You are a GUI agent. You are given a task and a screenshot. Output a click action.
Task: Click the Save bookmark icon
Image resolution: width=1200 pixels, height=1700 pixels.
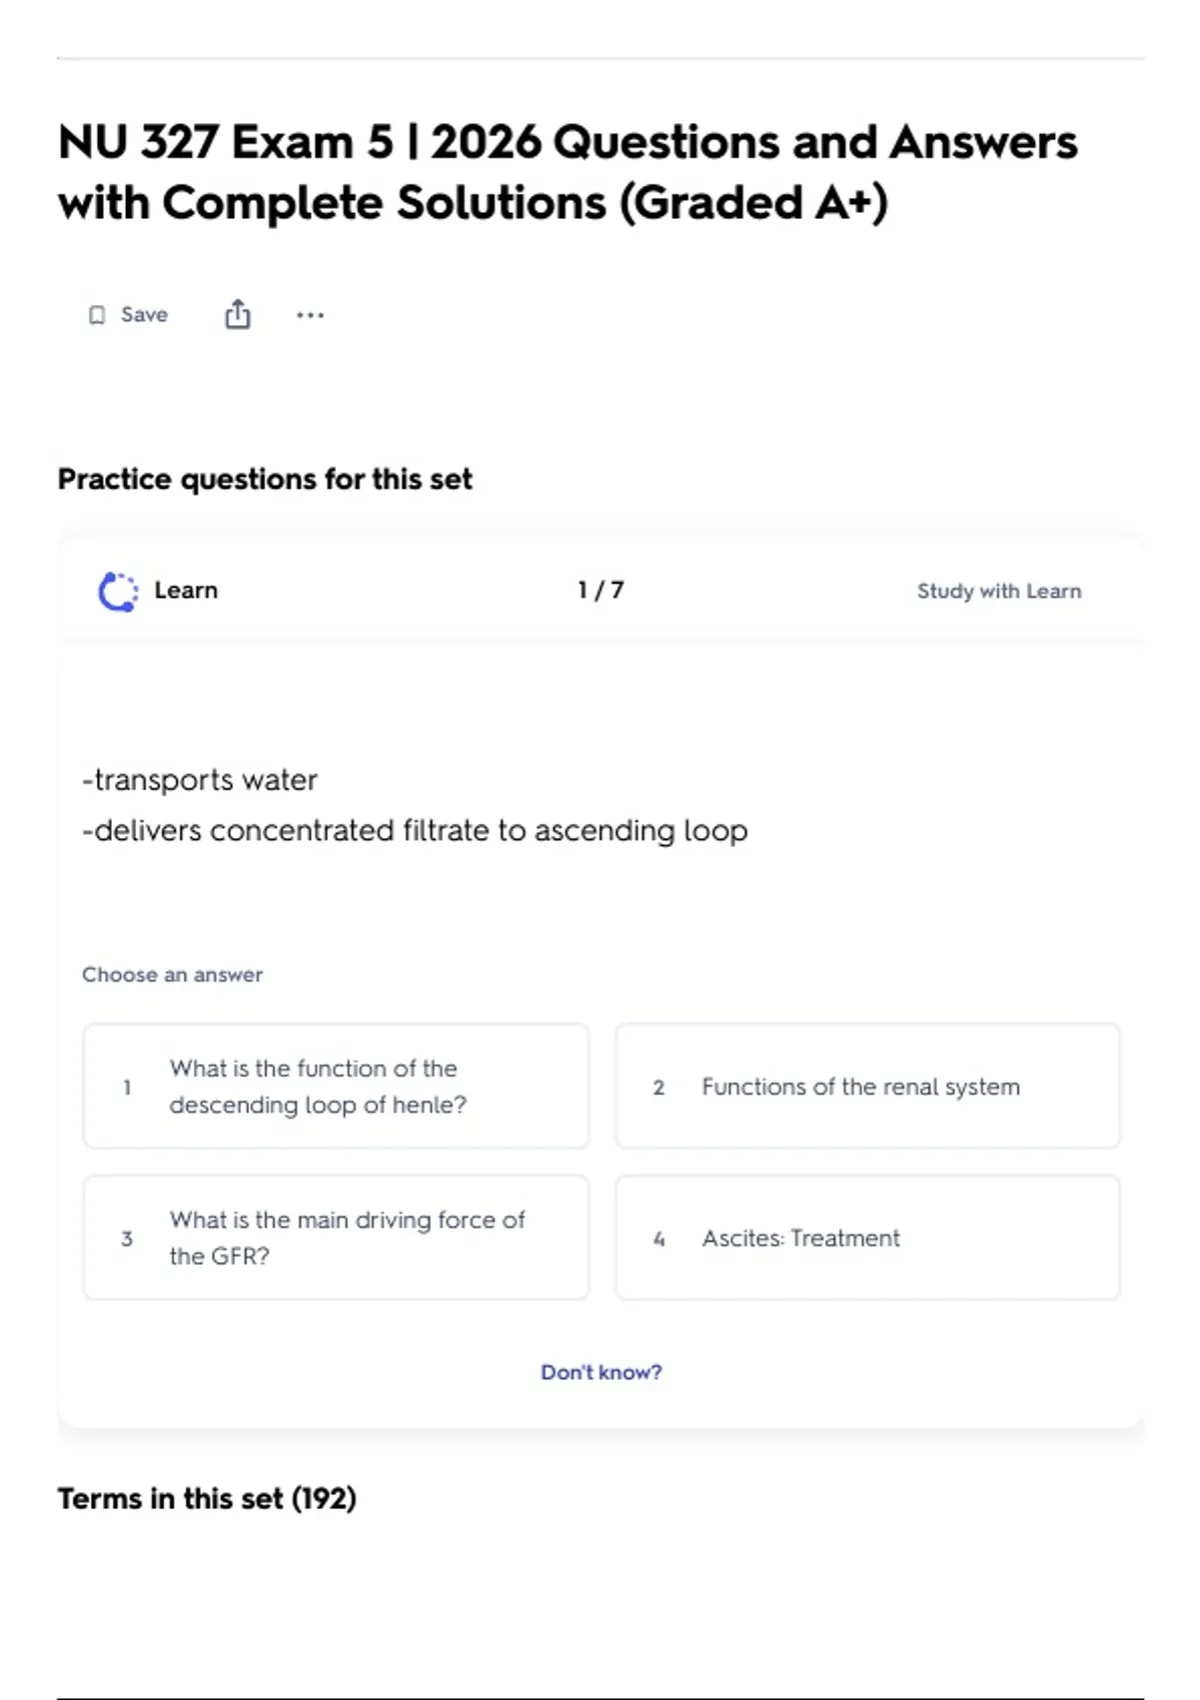(x=97, y=315)
